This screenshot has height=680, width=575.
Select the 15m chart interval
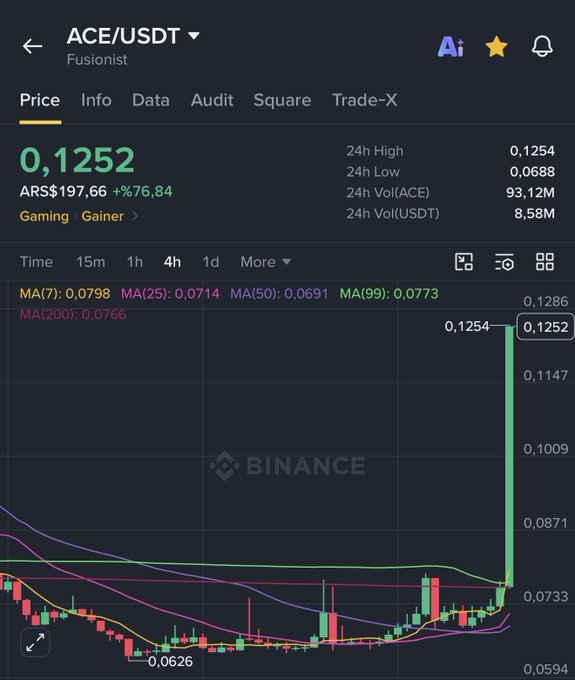pyautogui.click(x=91, y=262)
